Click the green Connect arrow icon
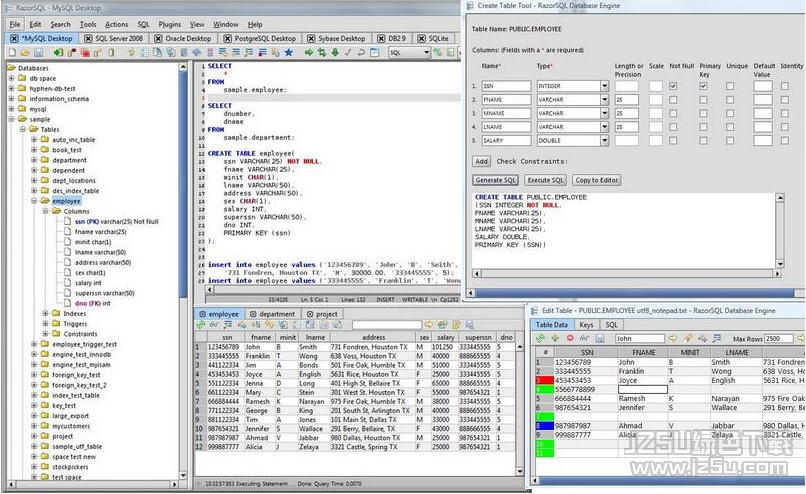The height and width of the screenshot is (494, 806). 58,52
